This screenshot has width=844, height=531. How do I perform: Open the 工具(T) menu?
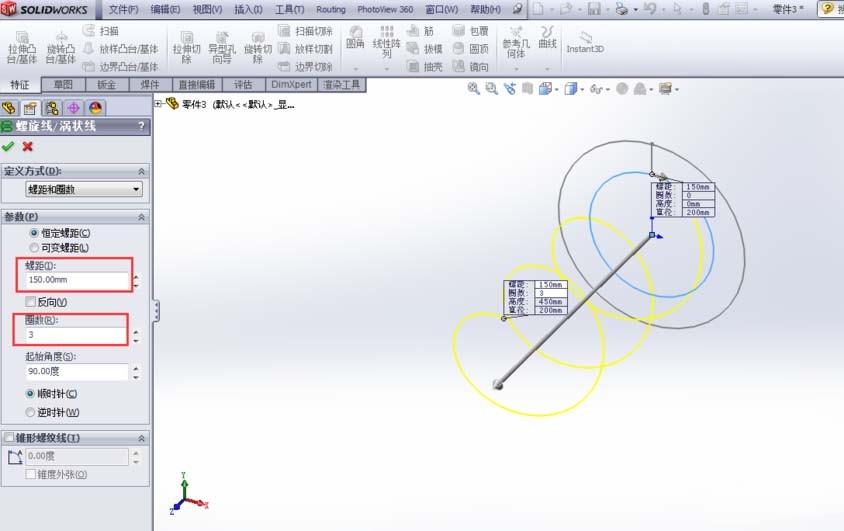290,9
